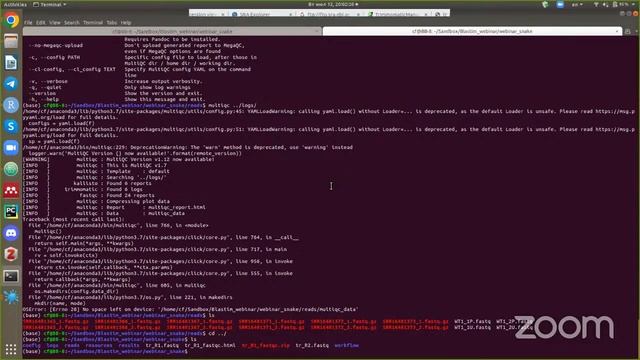Open the Terminal app menu in the top bar
Viewport: 640px width, 360px height.
tap(49, 4)
